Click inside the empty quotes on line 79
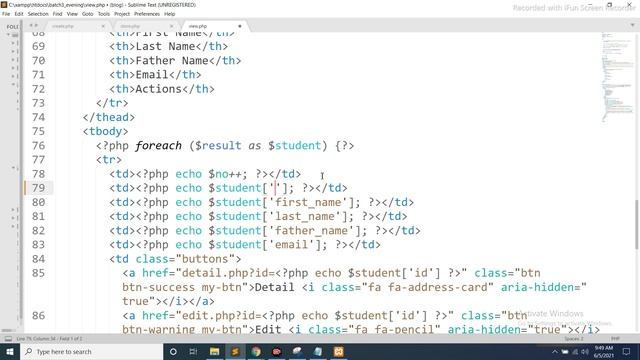This screenshot has height=360, width=640. click(x=276, y=188)
